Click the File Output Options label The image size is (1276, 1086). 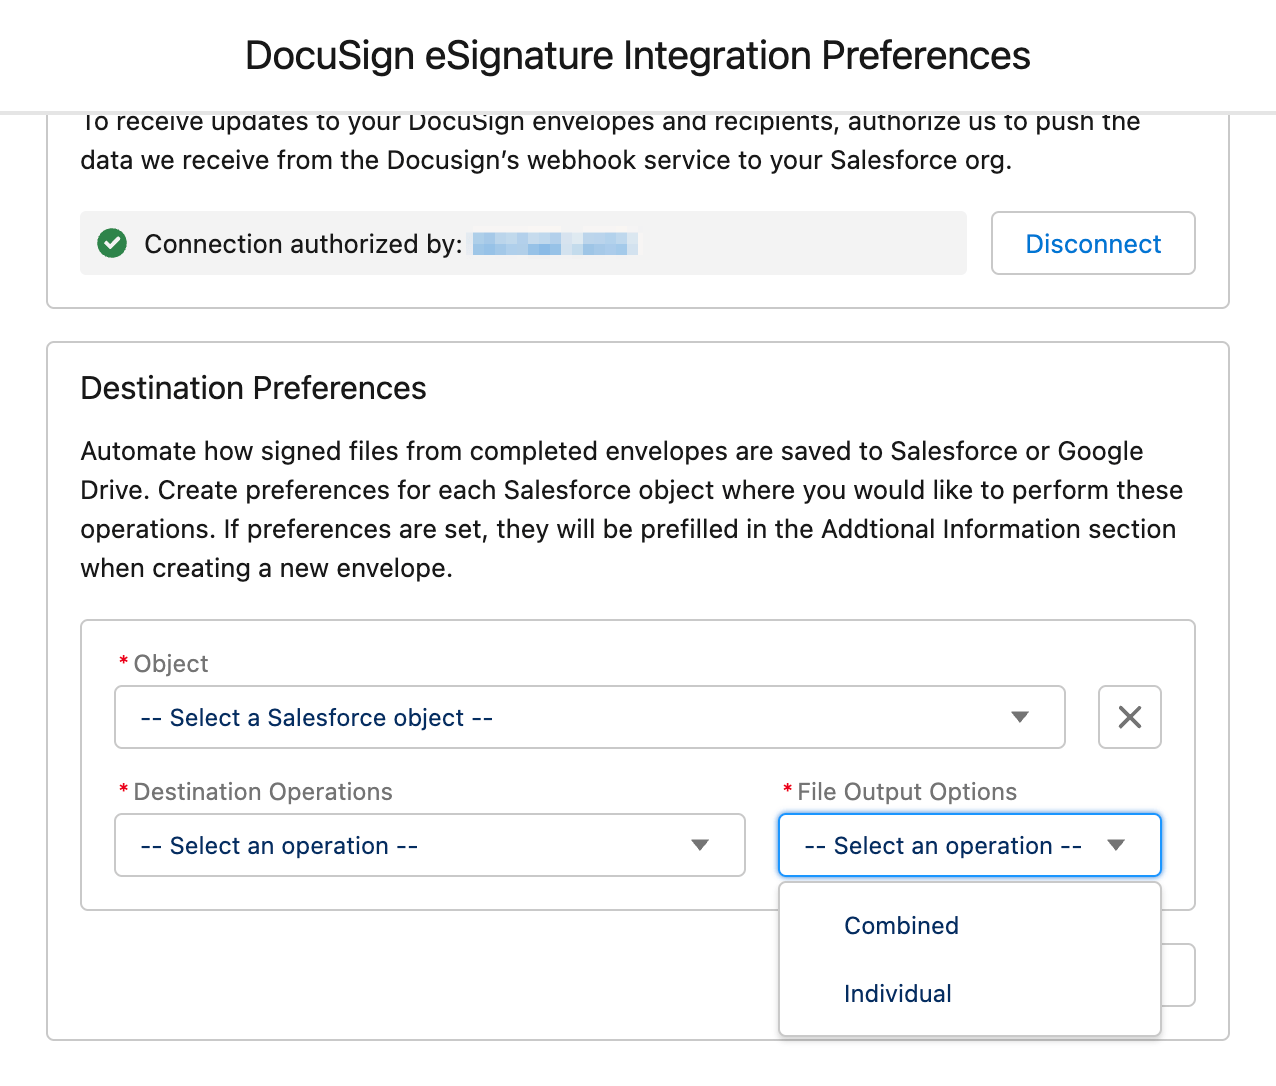tap(907, 792)
